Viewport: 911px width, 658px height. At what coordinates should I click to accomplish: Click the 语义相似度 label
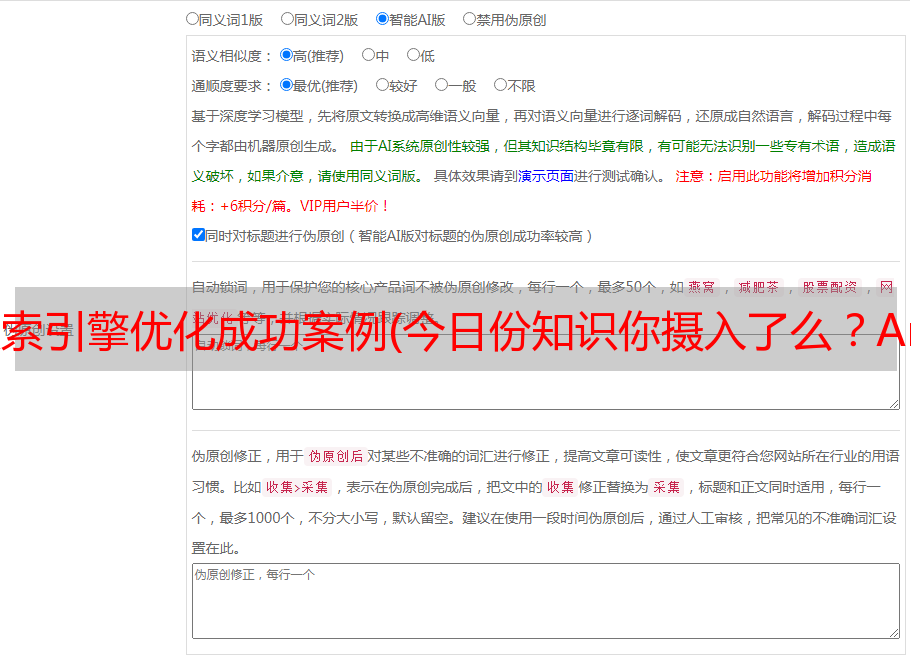231,56
